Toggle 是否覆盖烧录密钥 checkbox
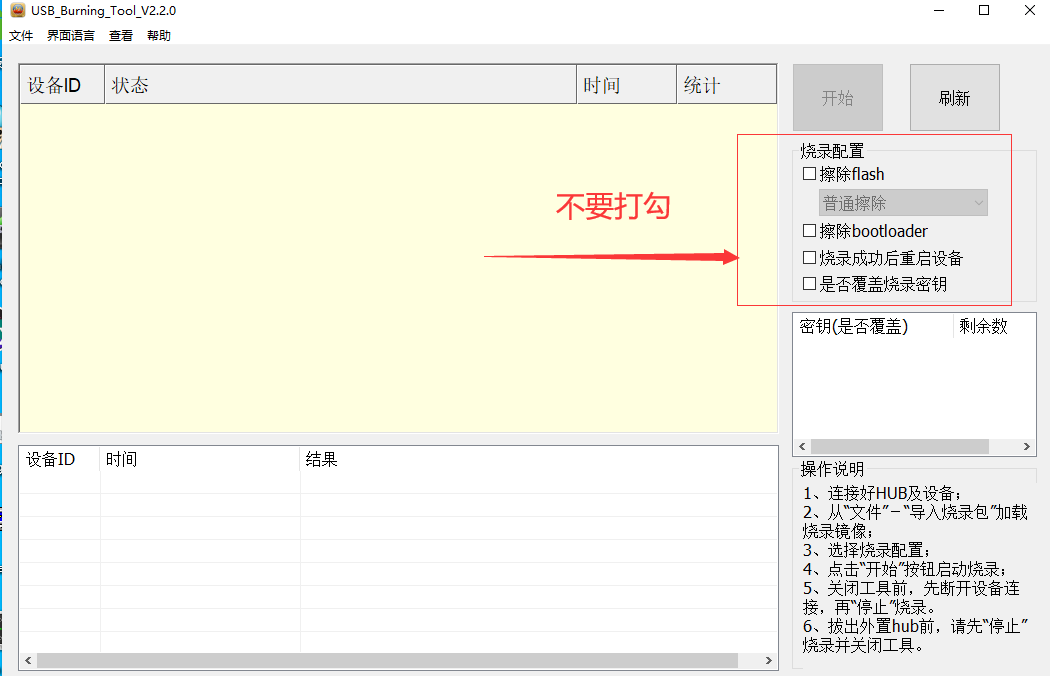The width and height of the screenshot is (1050, 676). pyautogui.click(x=809, y=283)
